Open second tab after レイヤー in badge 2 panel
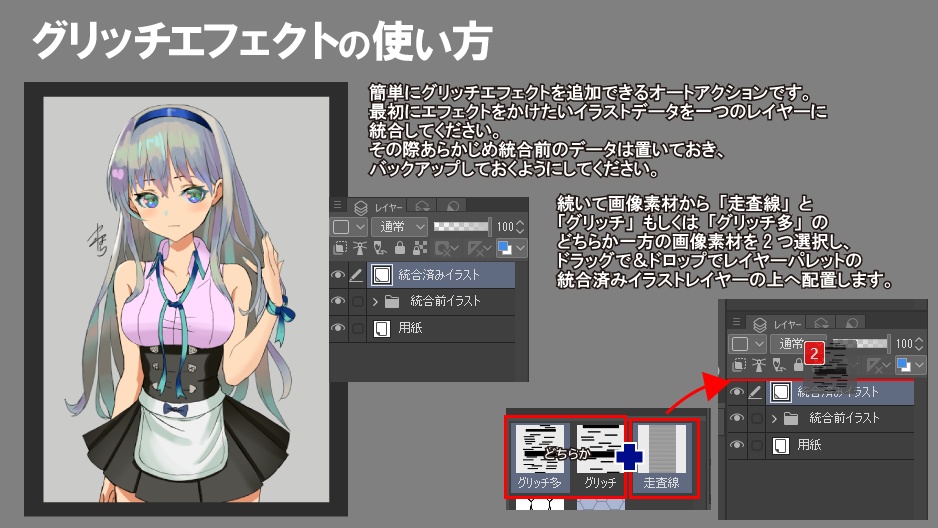This screenshot has height=528, width=938. click(x=821, y=324)
